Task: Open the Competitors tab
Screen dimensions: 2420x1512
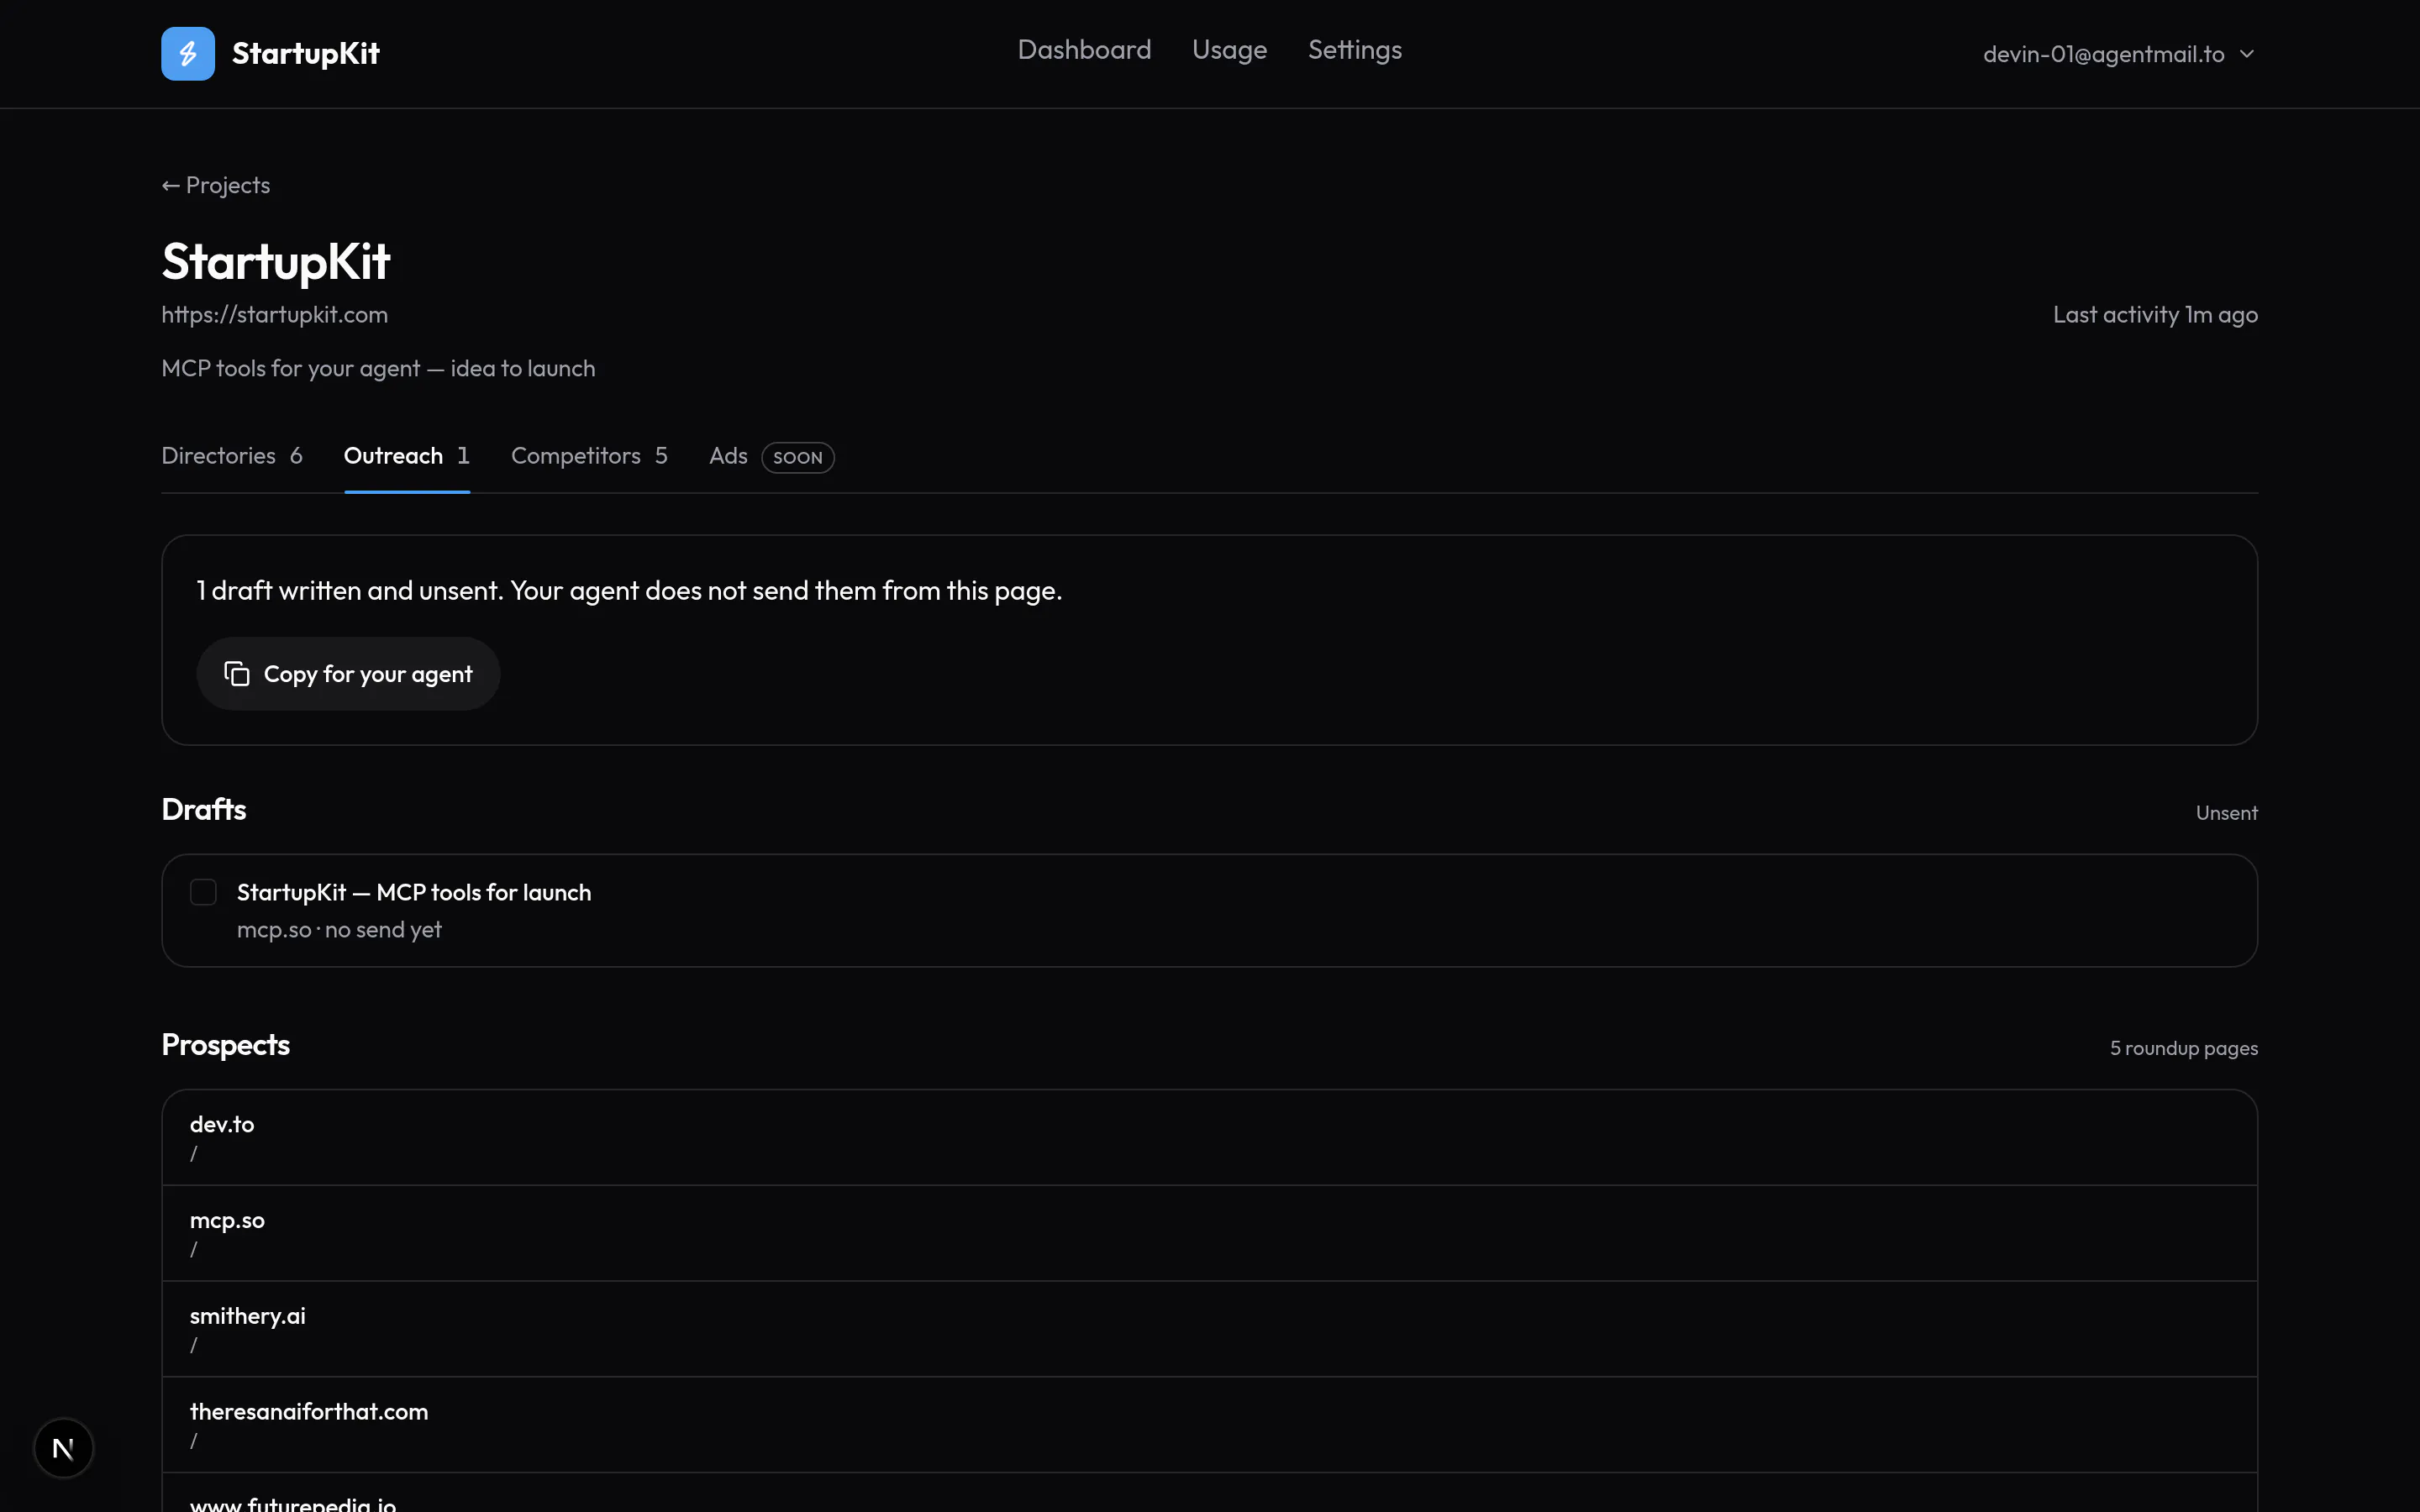Action: (x=589, y=456)
